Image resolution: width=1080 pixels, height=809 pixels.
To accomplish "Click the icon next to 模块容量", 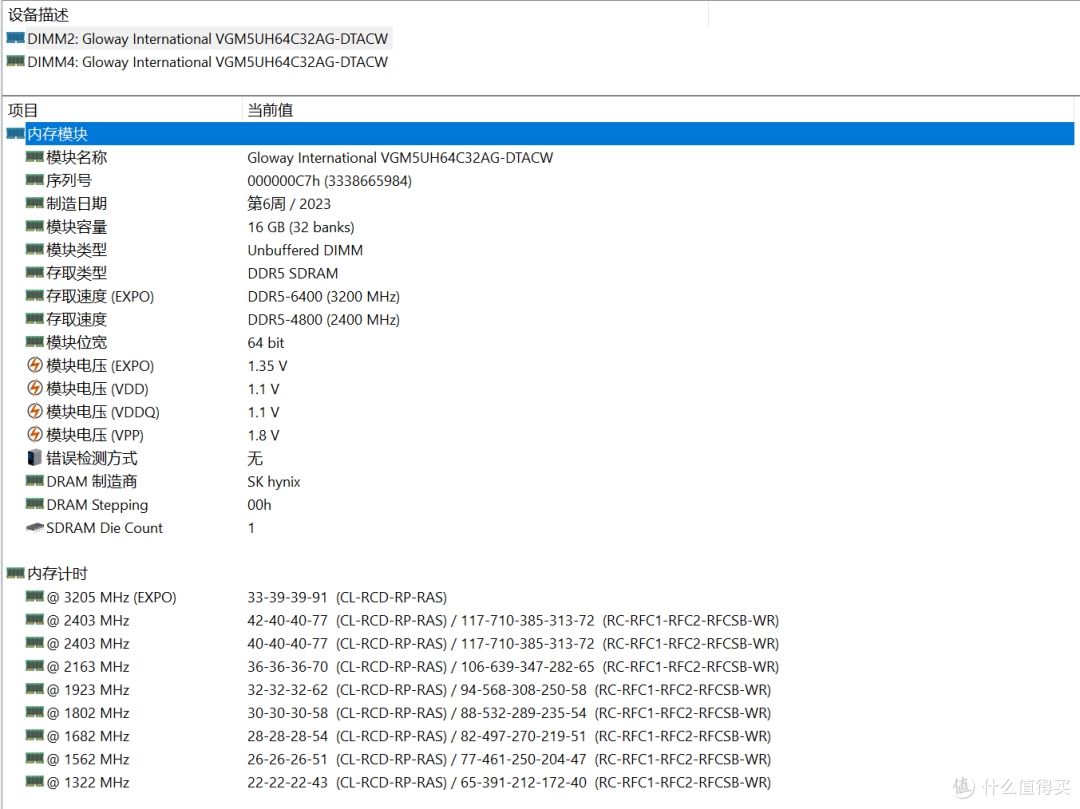I will coord(34,227).
